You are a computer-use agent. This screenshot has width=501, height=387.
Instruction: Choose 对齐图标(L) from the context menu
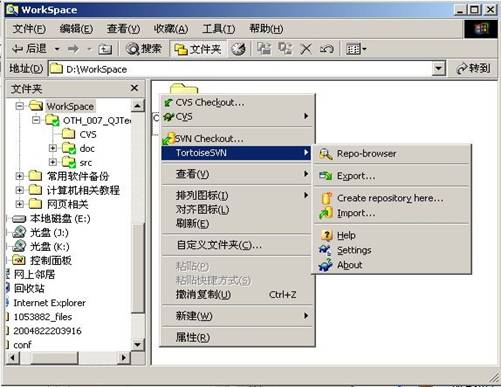click(x=237, y=210)
